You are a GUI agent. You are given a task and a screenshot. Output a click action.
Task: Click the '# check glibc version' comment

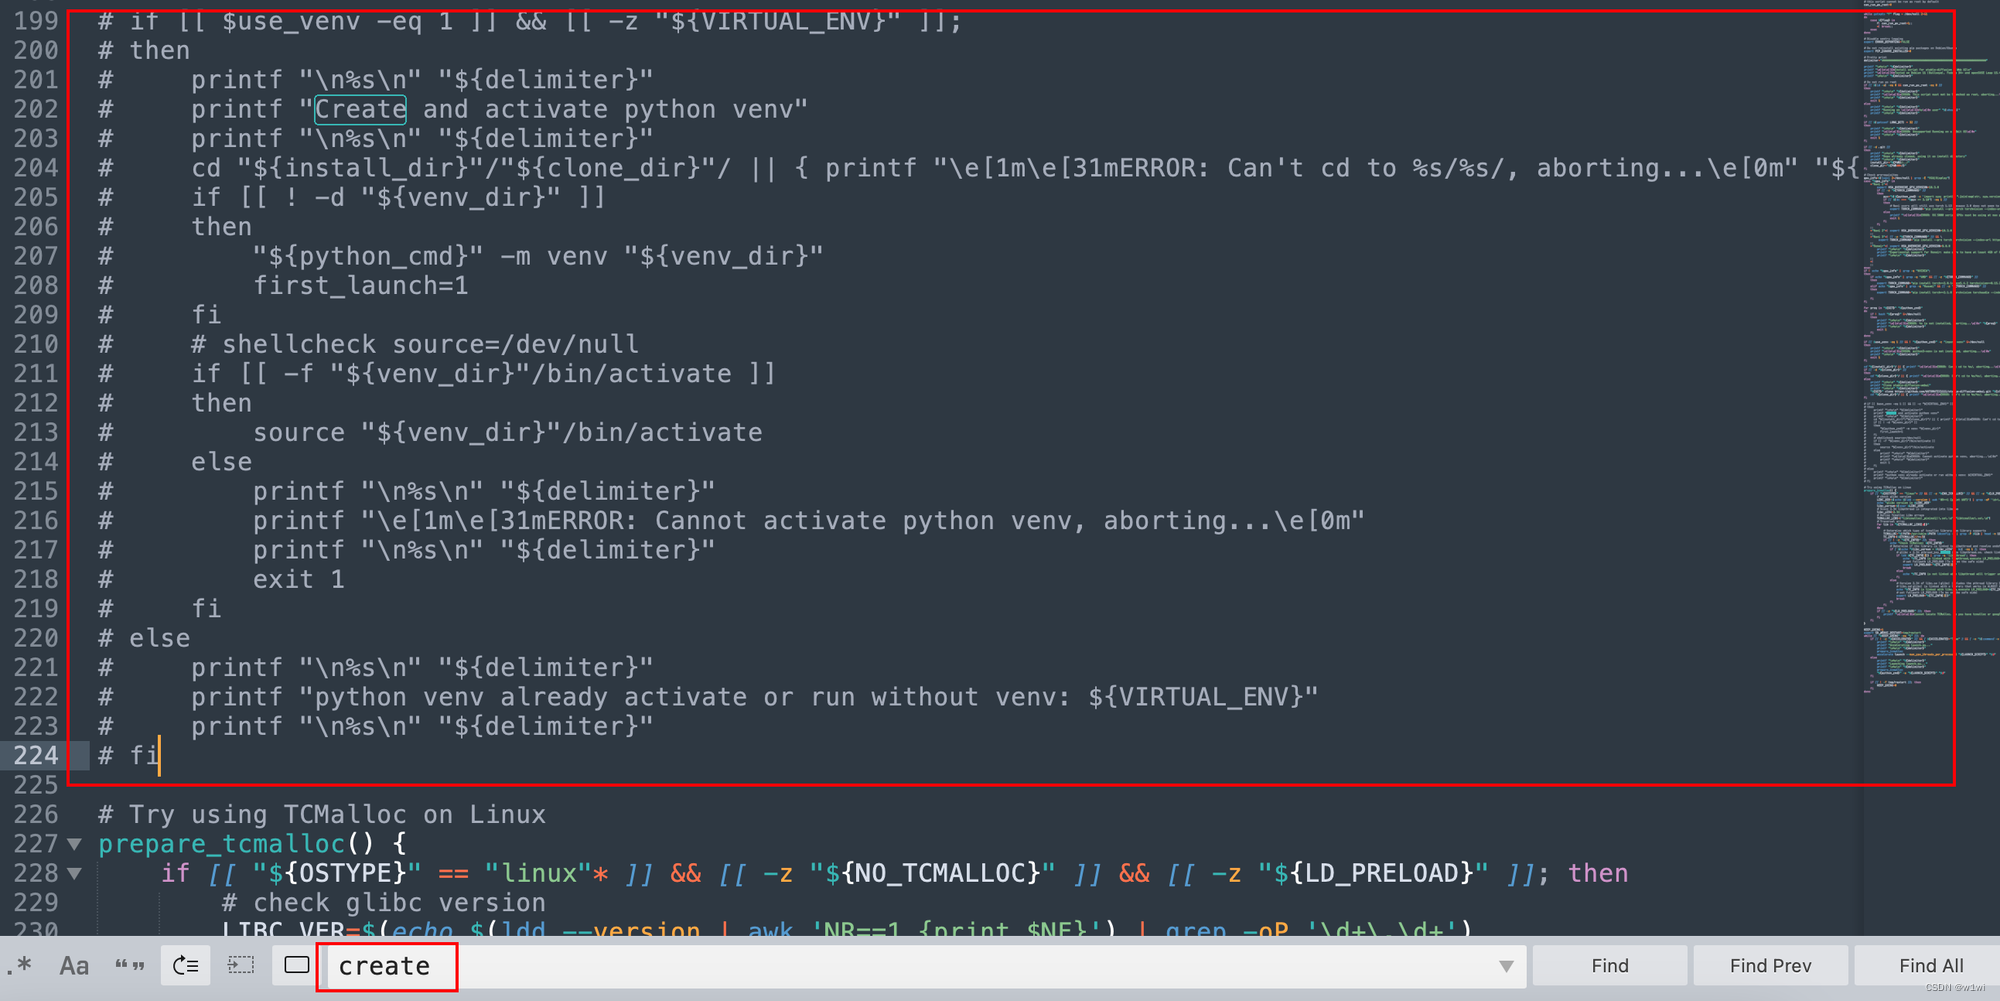(384, 902)
